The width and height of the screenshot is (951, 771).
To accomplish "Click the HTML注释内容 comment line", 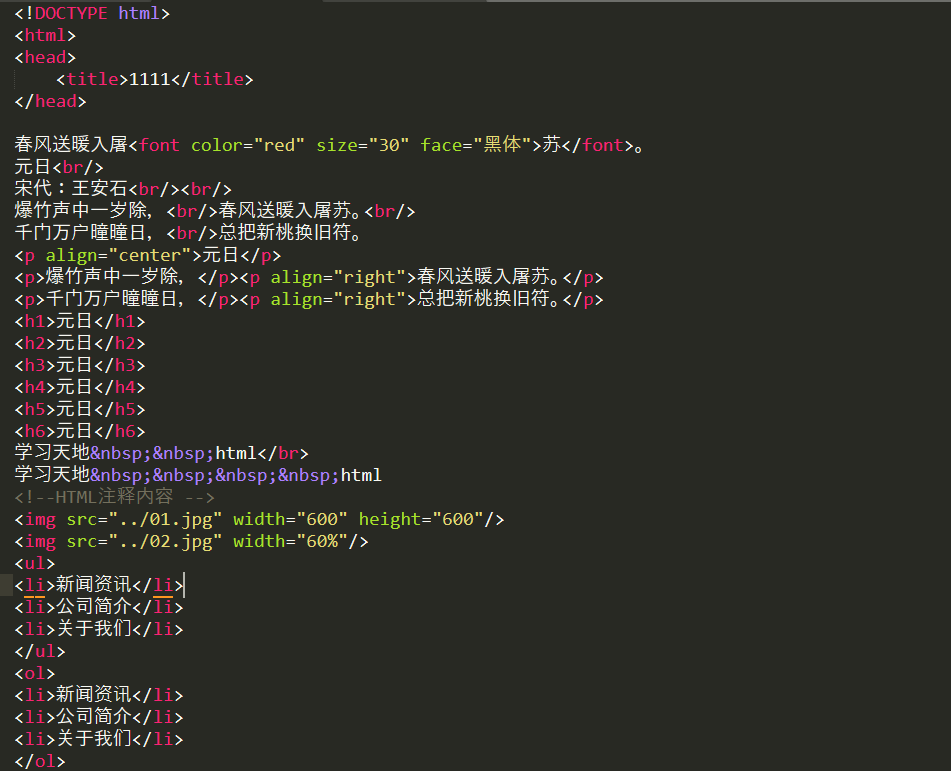I will click(115, 497).
